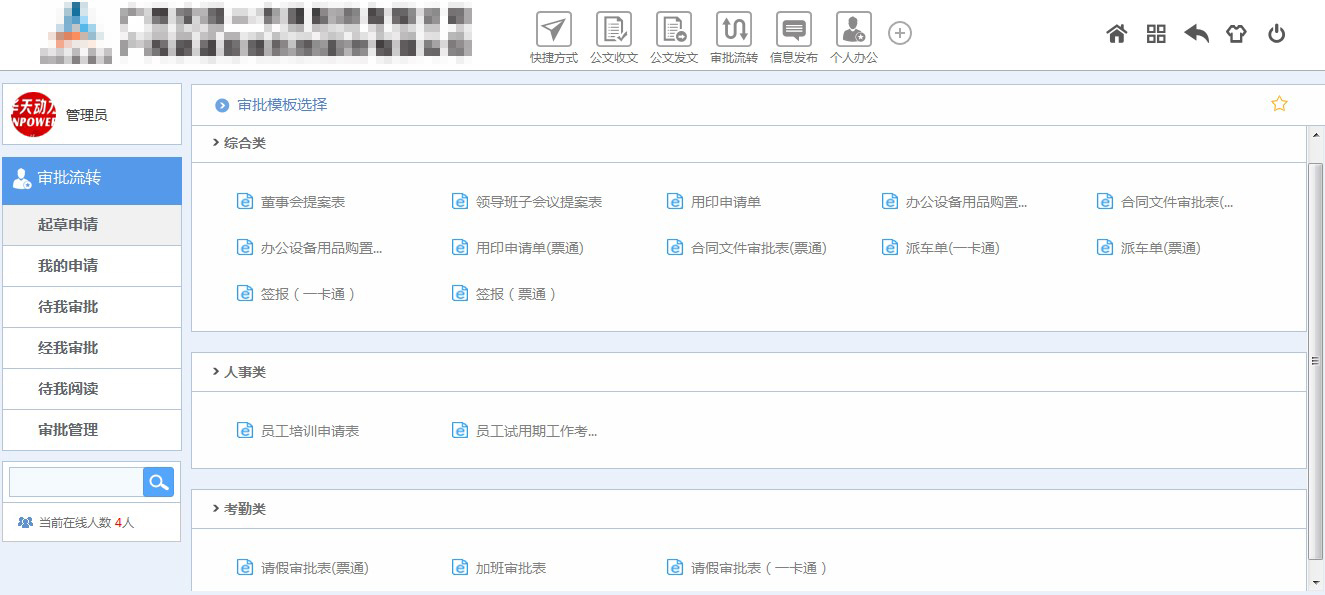Open the 快捷方式 shortcut icon
1325x595 pixels.
click(x=554, y=31)
